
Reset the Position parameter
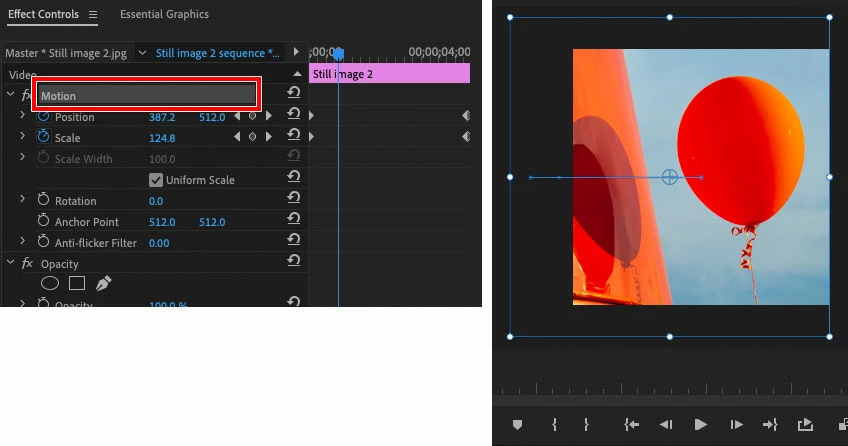click(x=294, y=114)
